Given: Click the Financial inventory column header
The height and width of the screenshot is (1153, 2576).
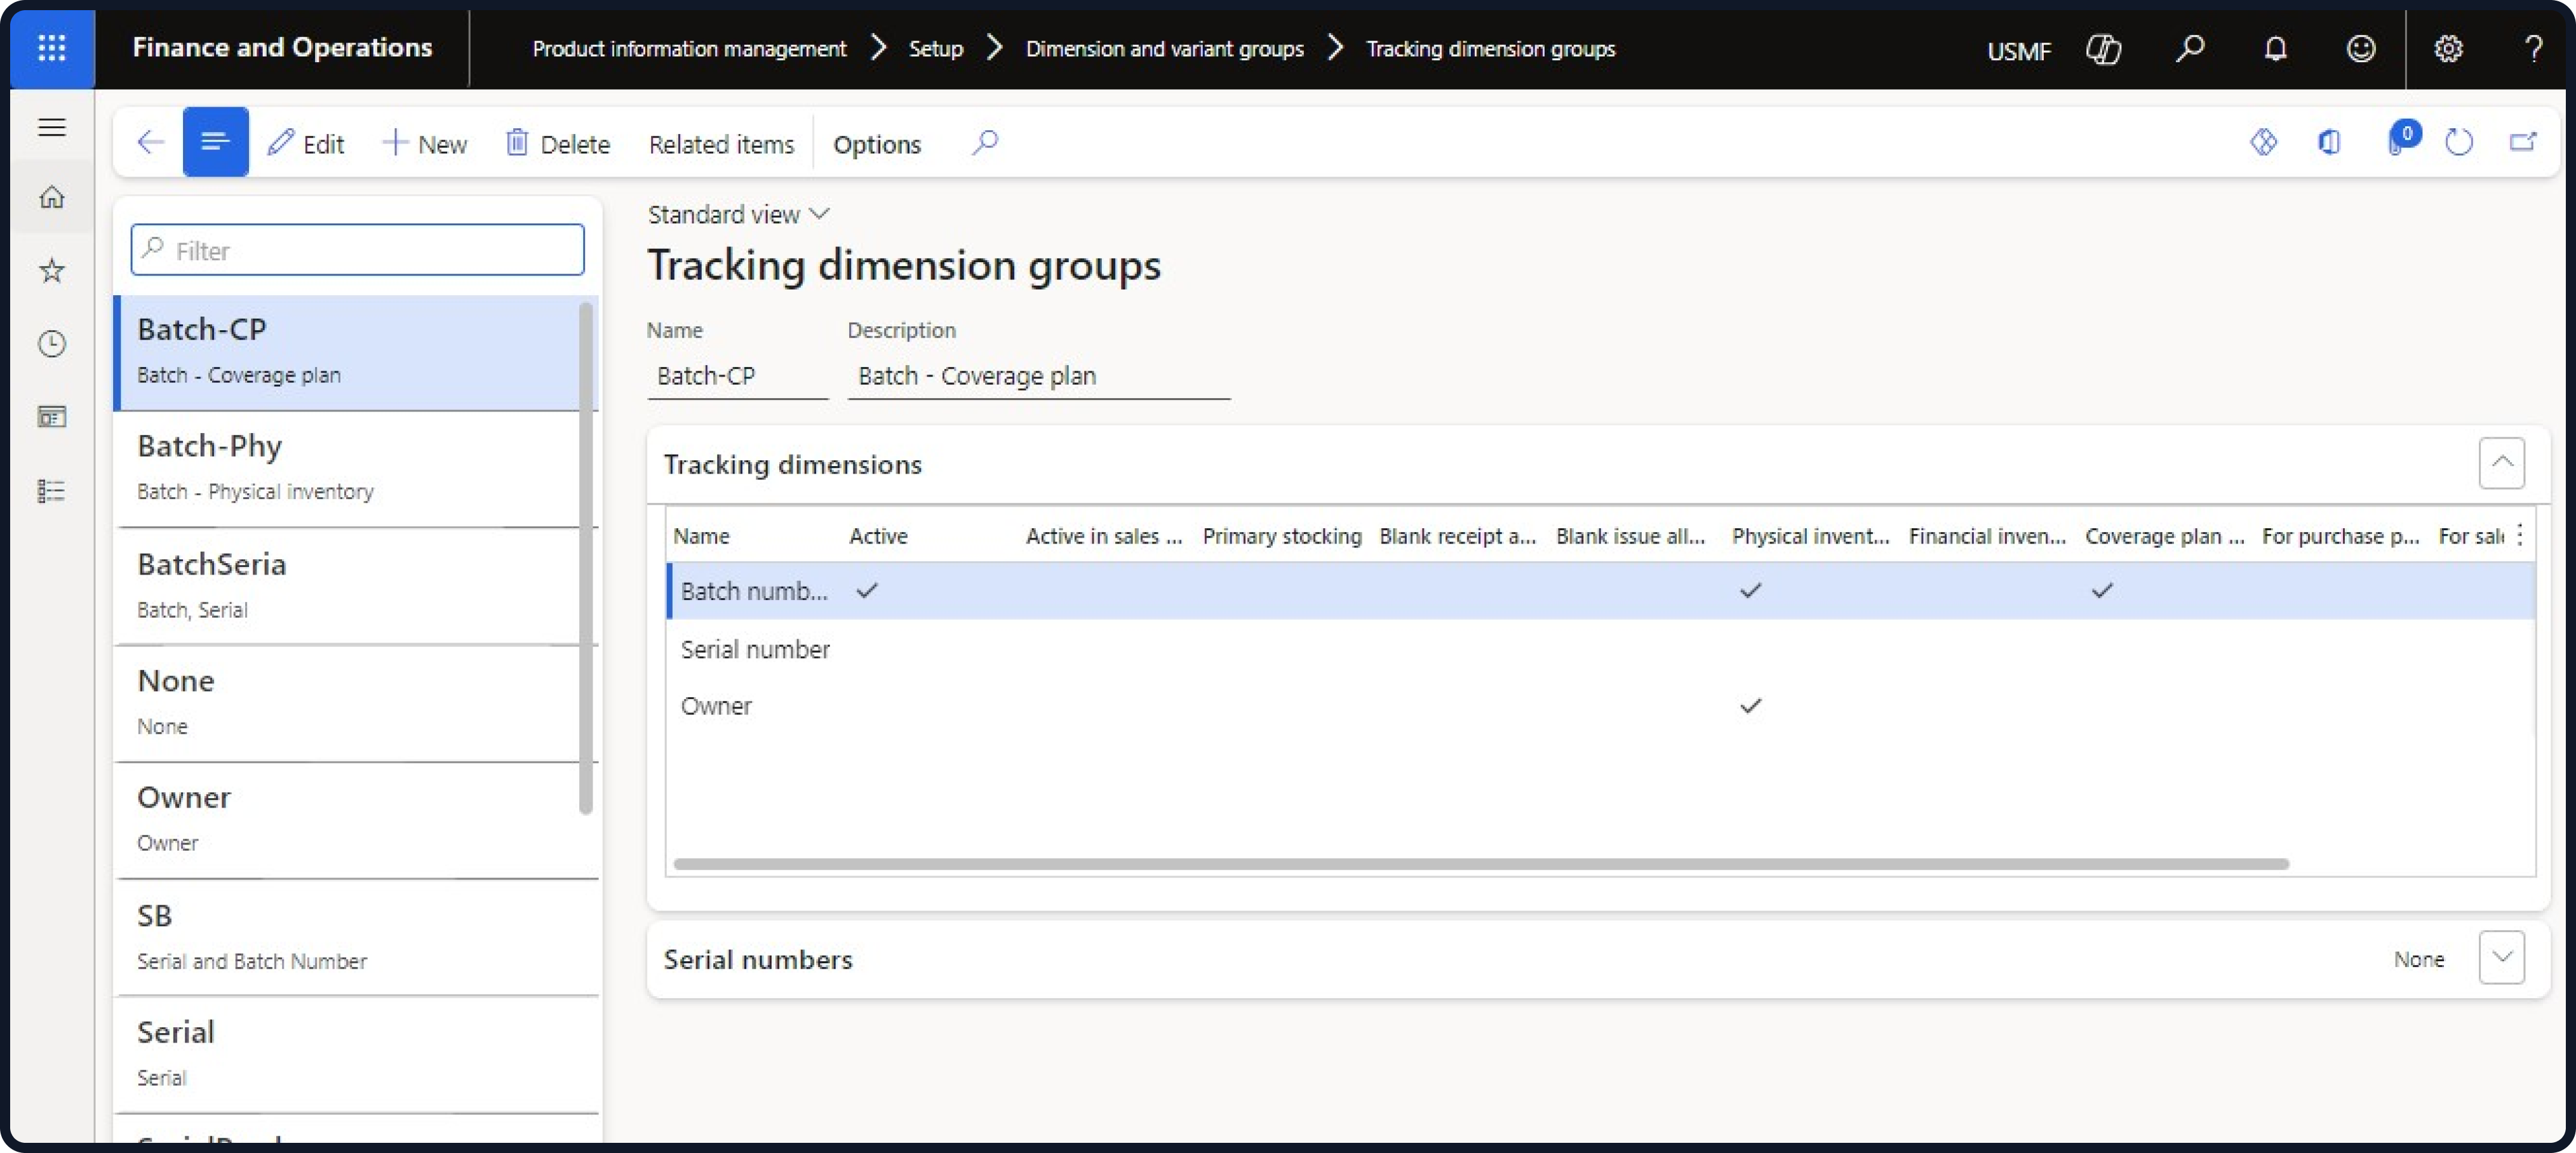Looking at the screenshot, I should click(x=1986, y=536).
